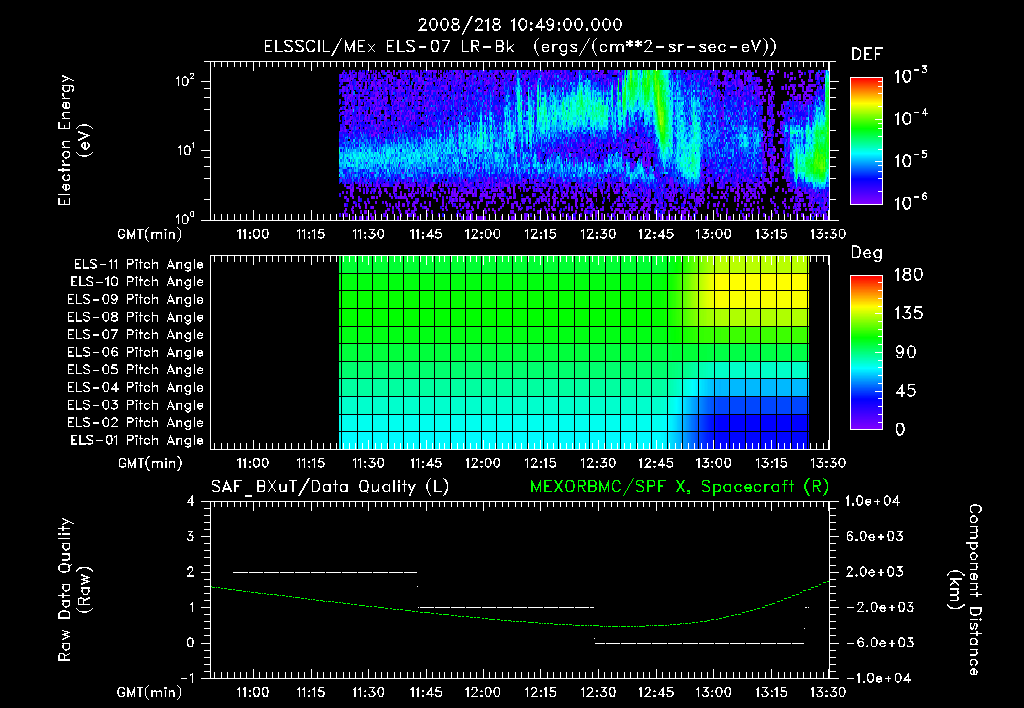Click the Deg color bar label
Viewport: 1024px width, 708px height.
click(867, 253)
